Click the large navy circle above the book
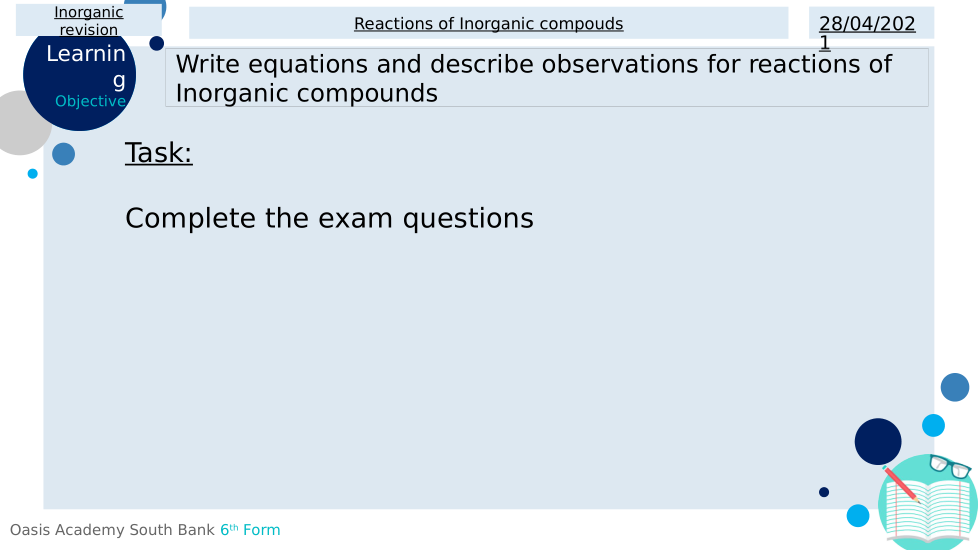The width and height of the screenshot is (978, 550). click(878, 441)
